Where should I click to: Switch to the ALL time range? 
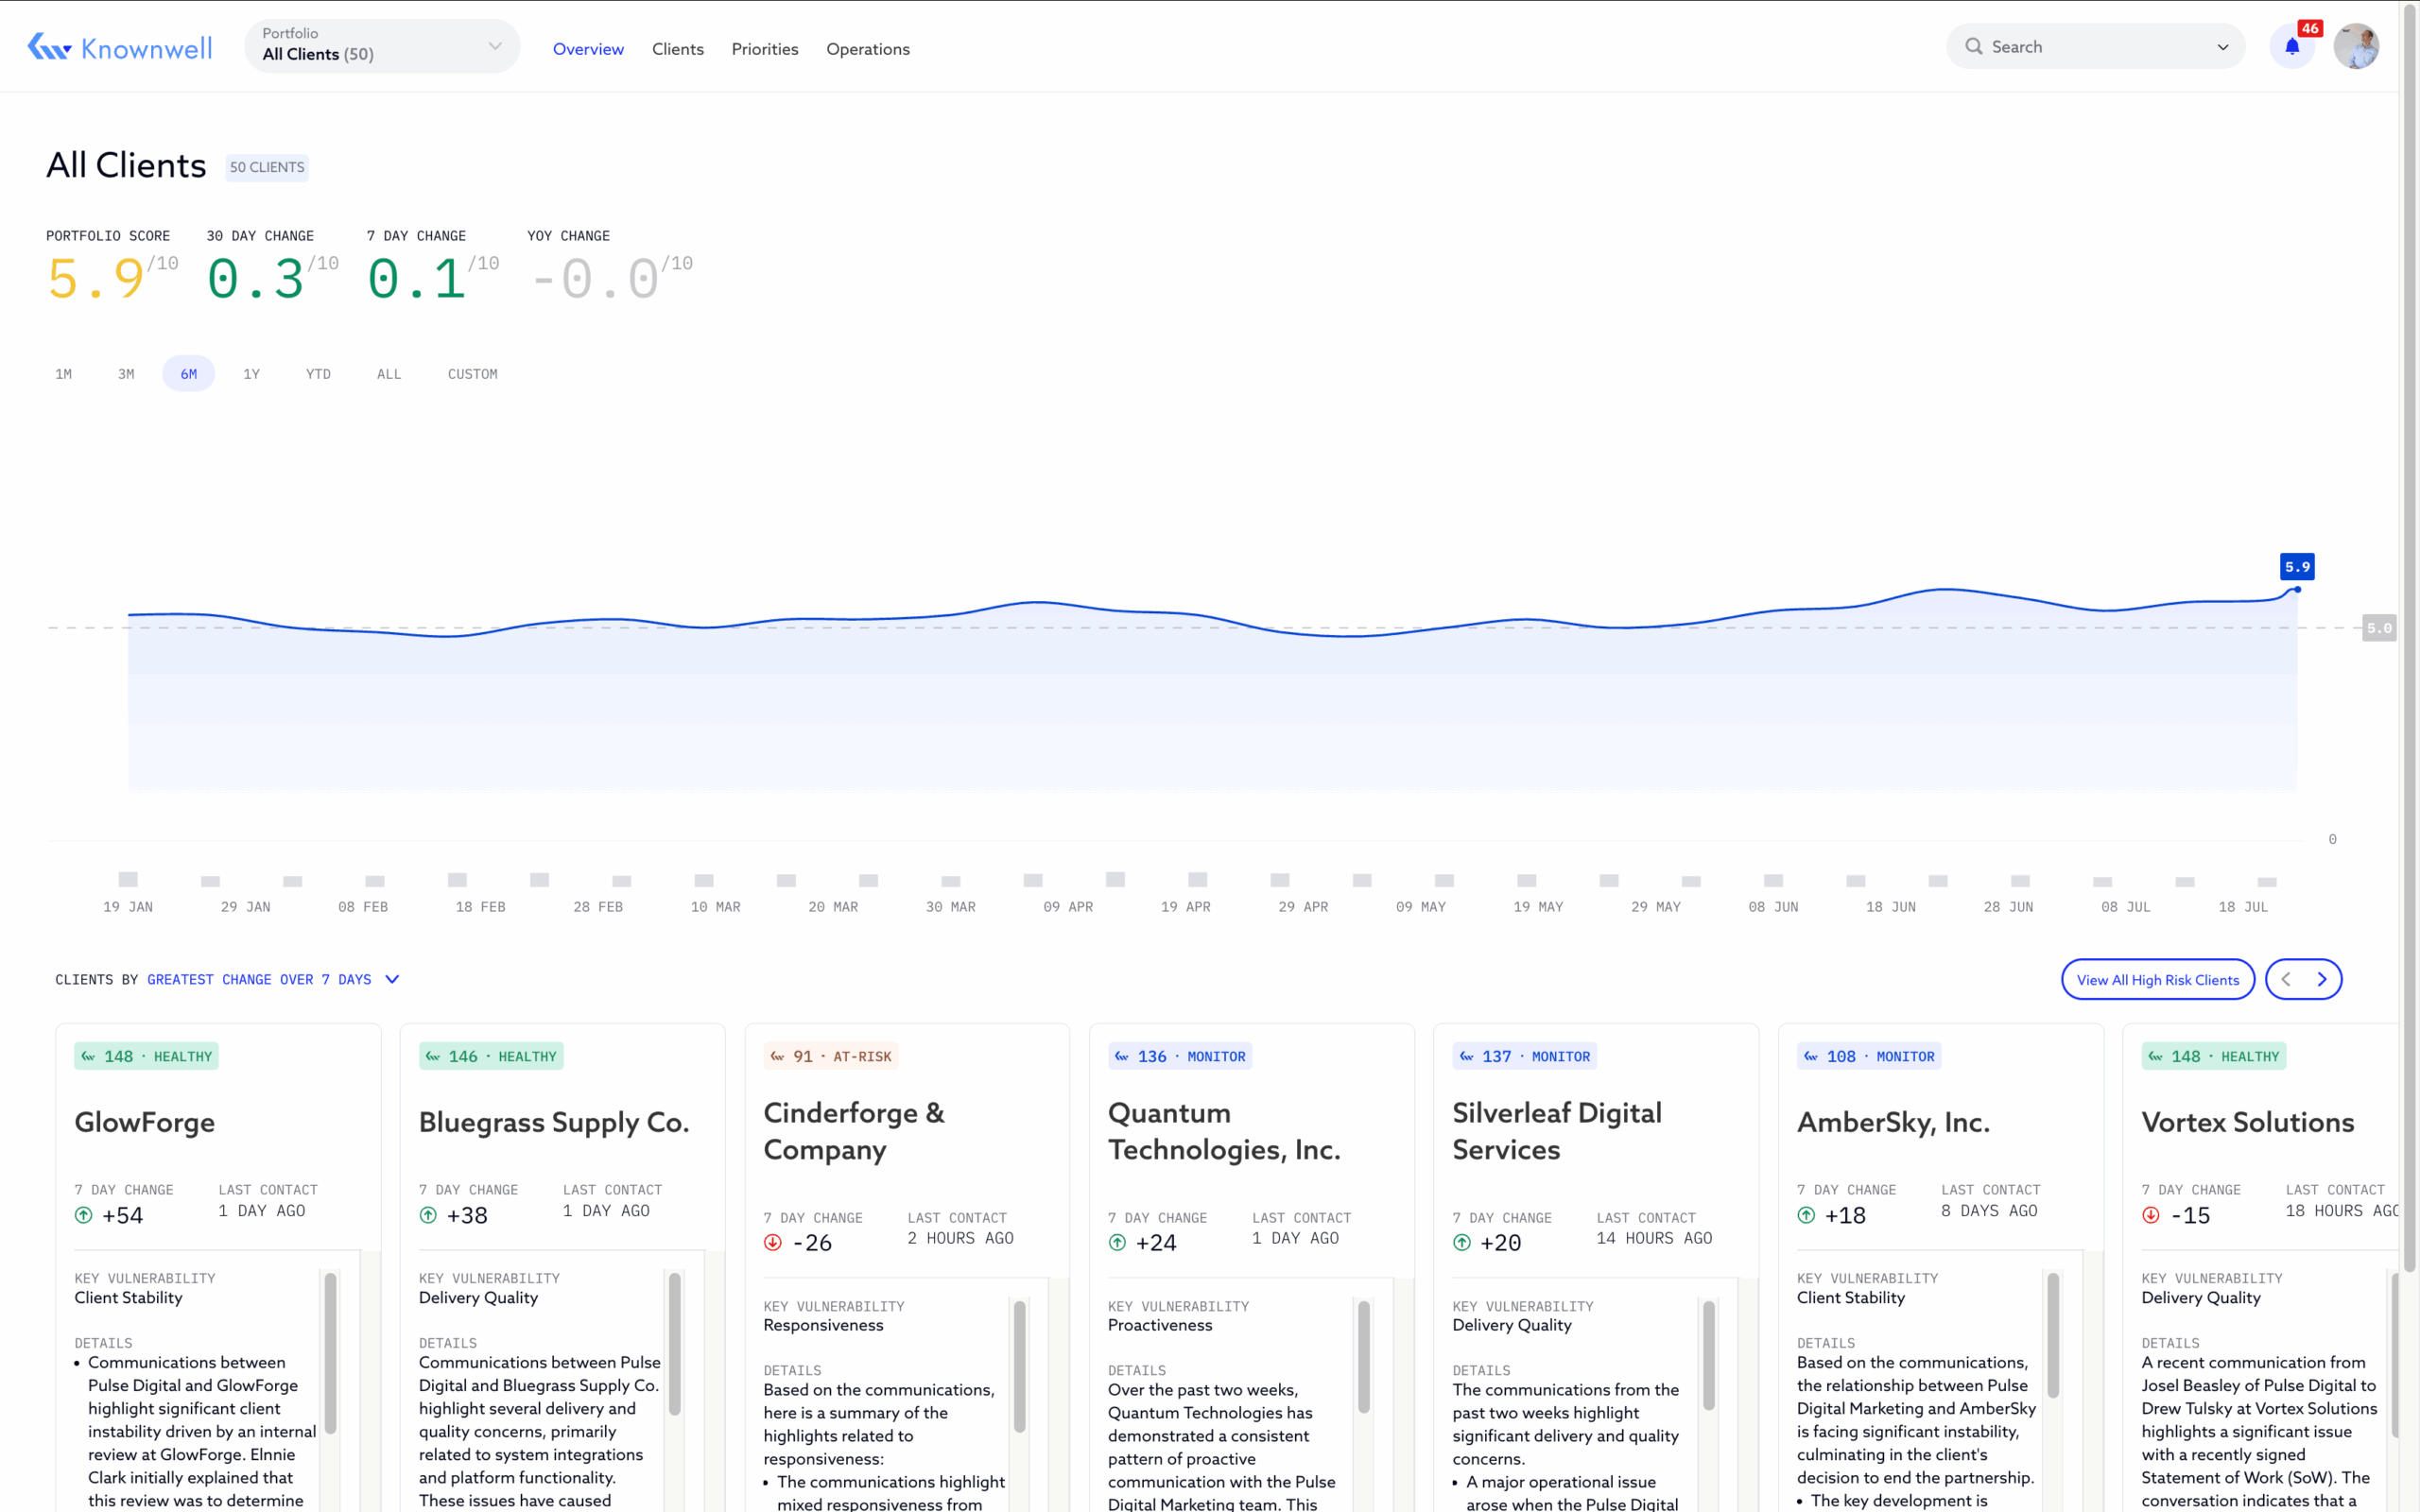(389, 373)
